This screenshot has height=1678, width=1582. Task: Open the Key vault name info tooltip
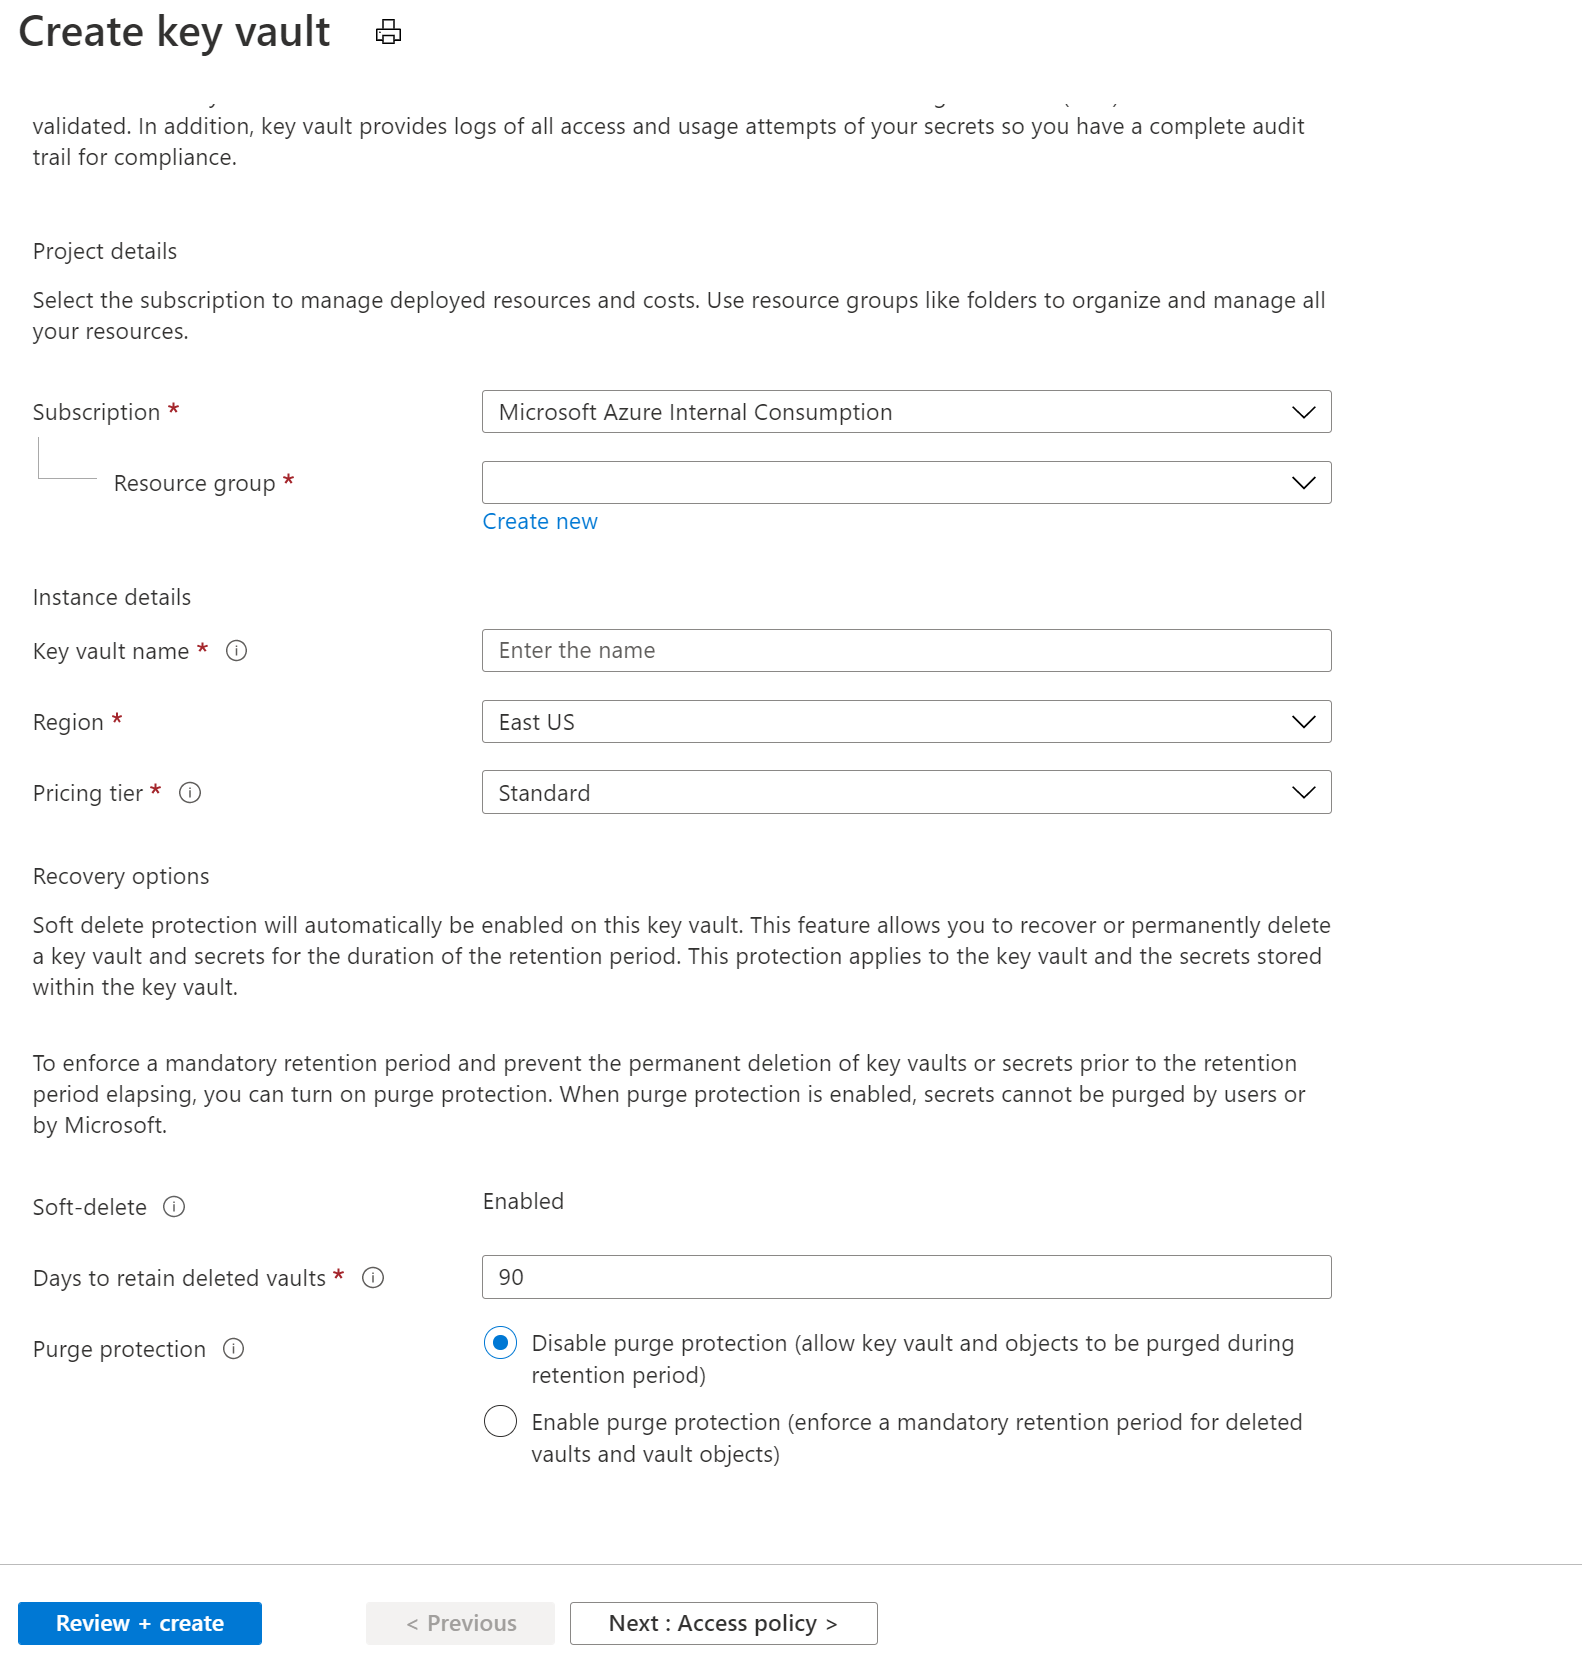(237, 651)
